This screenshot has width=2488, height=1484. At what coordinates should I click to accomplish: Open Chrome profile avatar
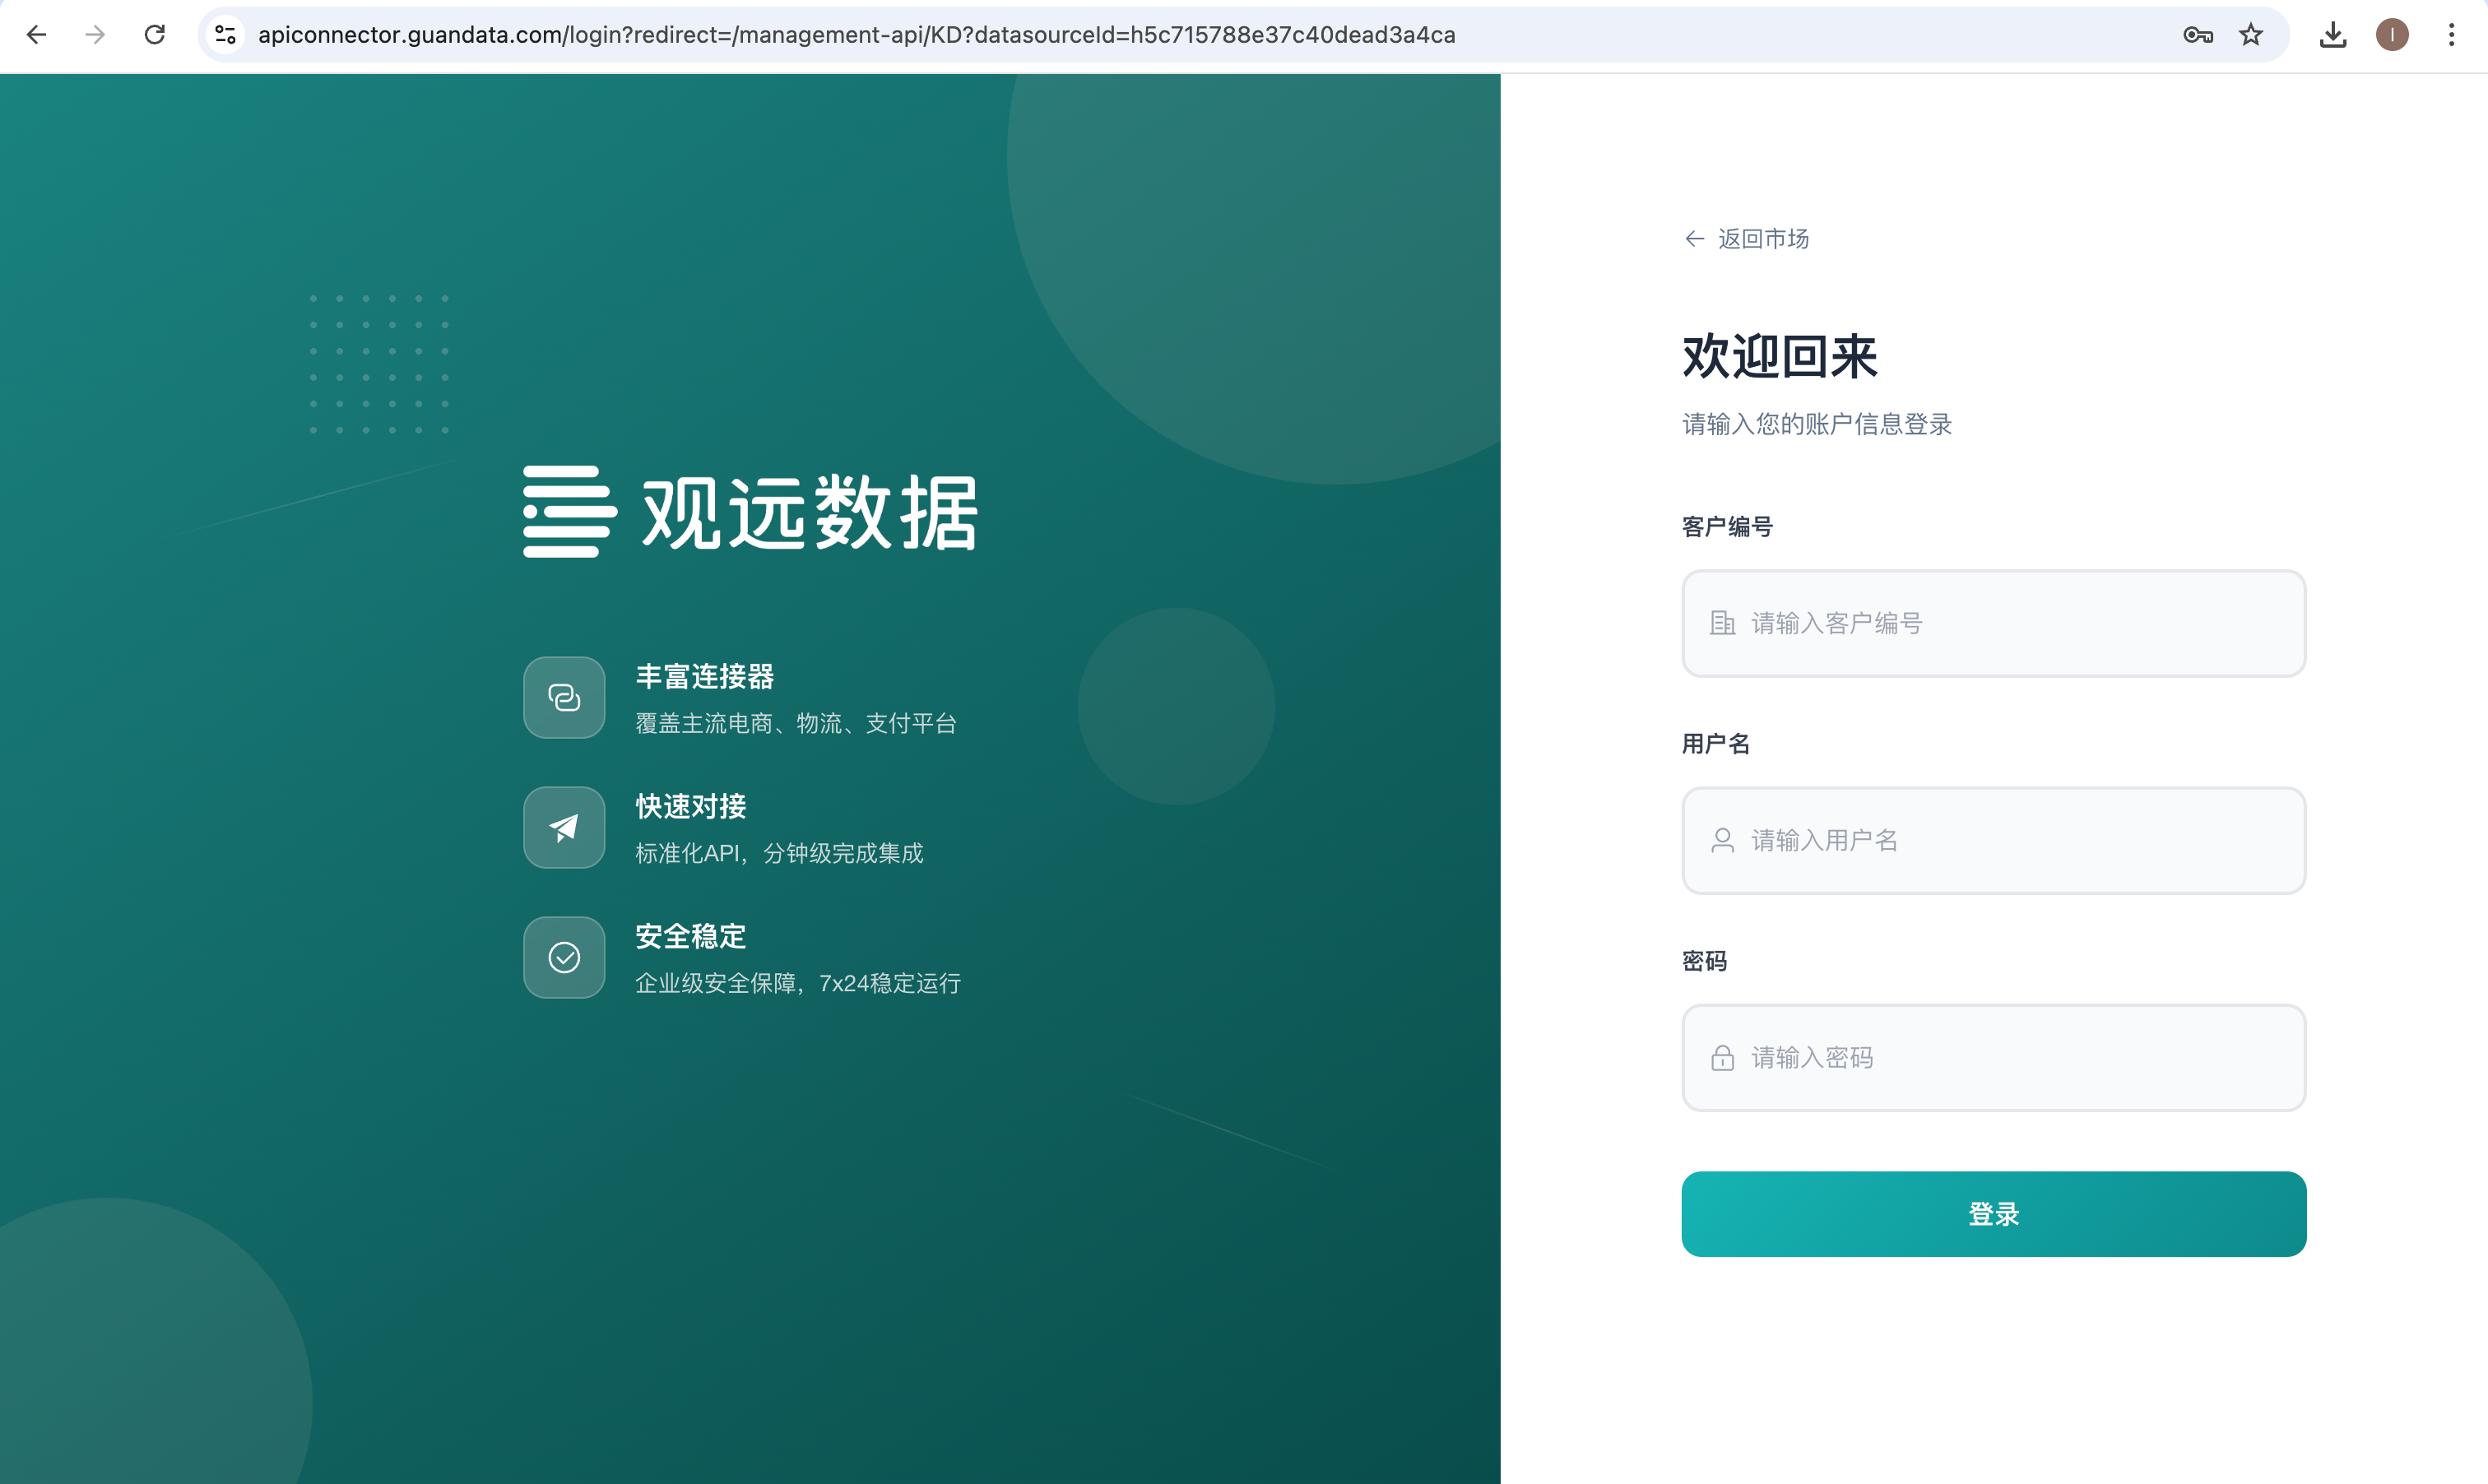point(2391,35)
